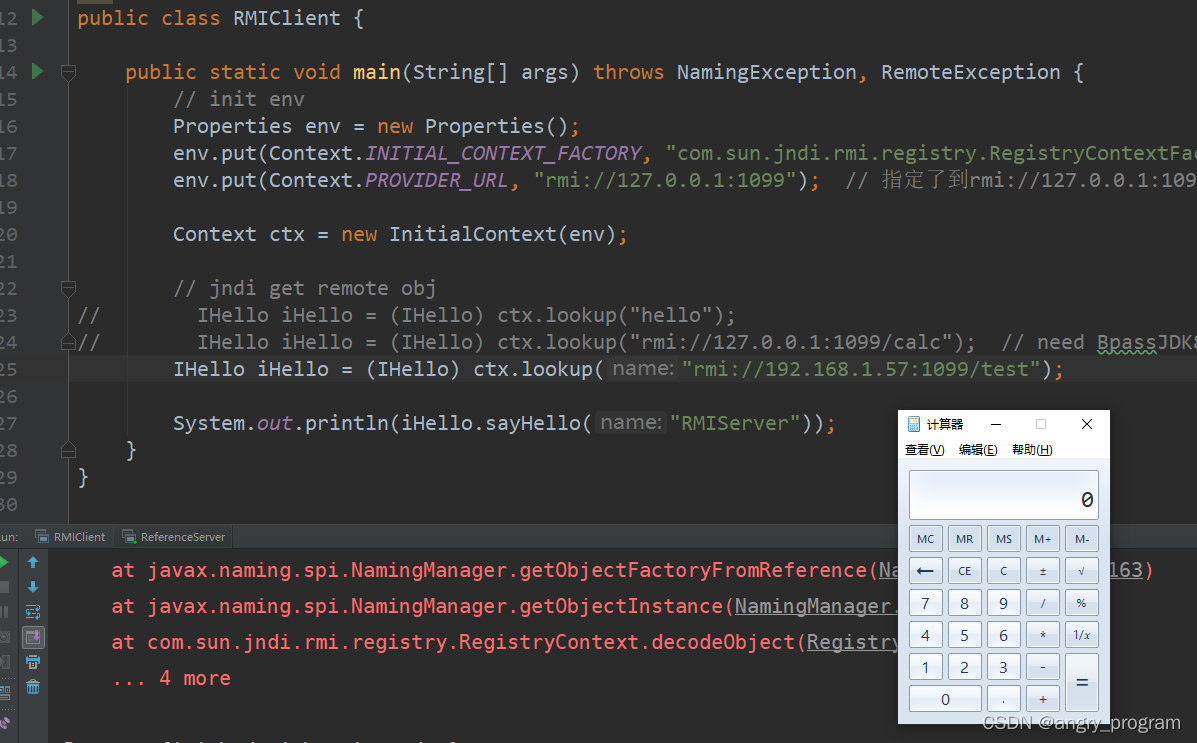
Task: Click digit 4 in Calculator
Action: 925,635
